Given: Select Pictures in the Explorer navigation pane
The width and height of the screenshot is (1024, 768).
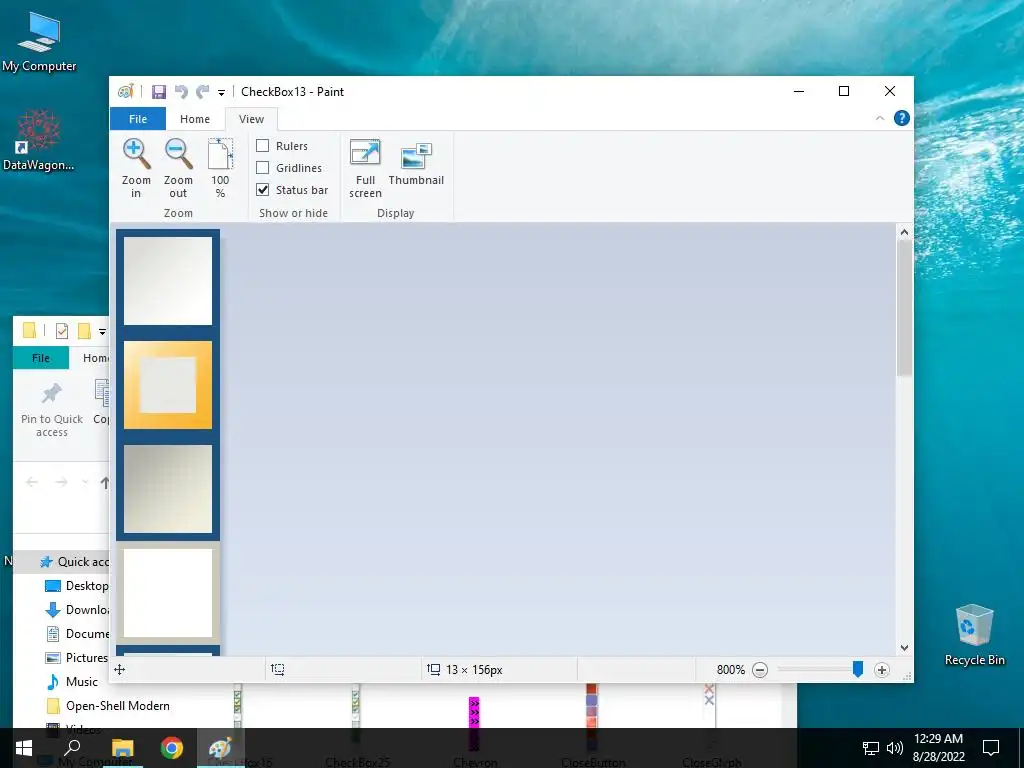Looking at the screenshot, I should (76, 658).
